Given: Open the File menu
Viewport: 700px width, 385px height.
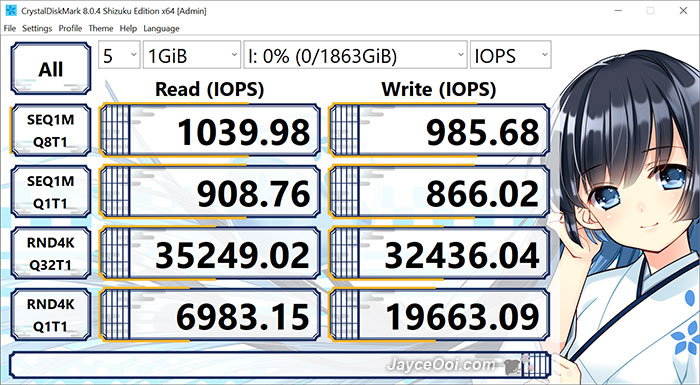Looking at the screenshot, I should pyautogui.click(x=9, y=28).
